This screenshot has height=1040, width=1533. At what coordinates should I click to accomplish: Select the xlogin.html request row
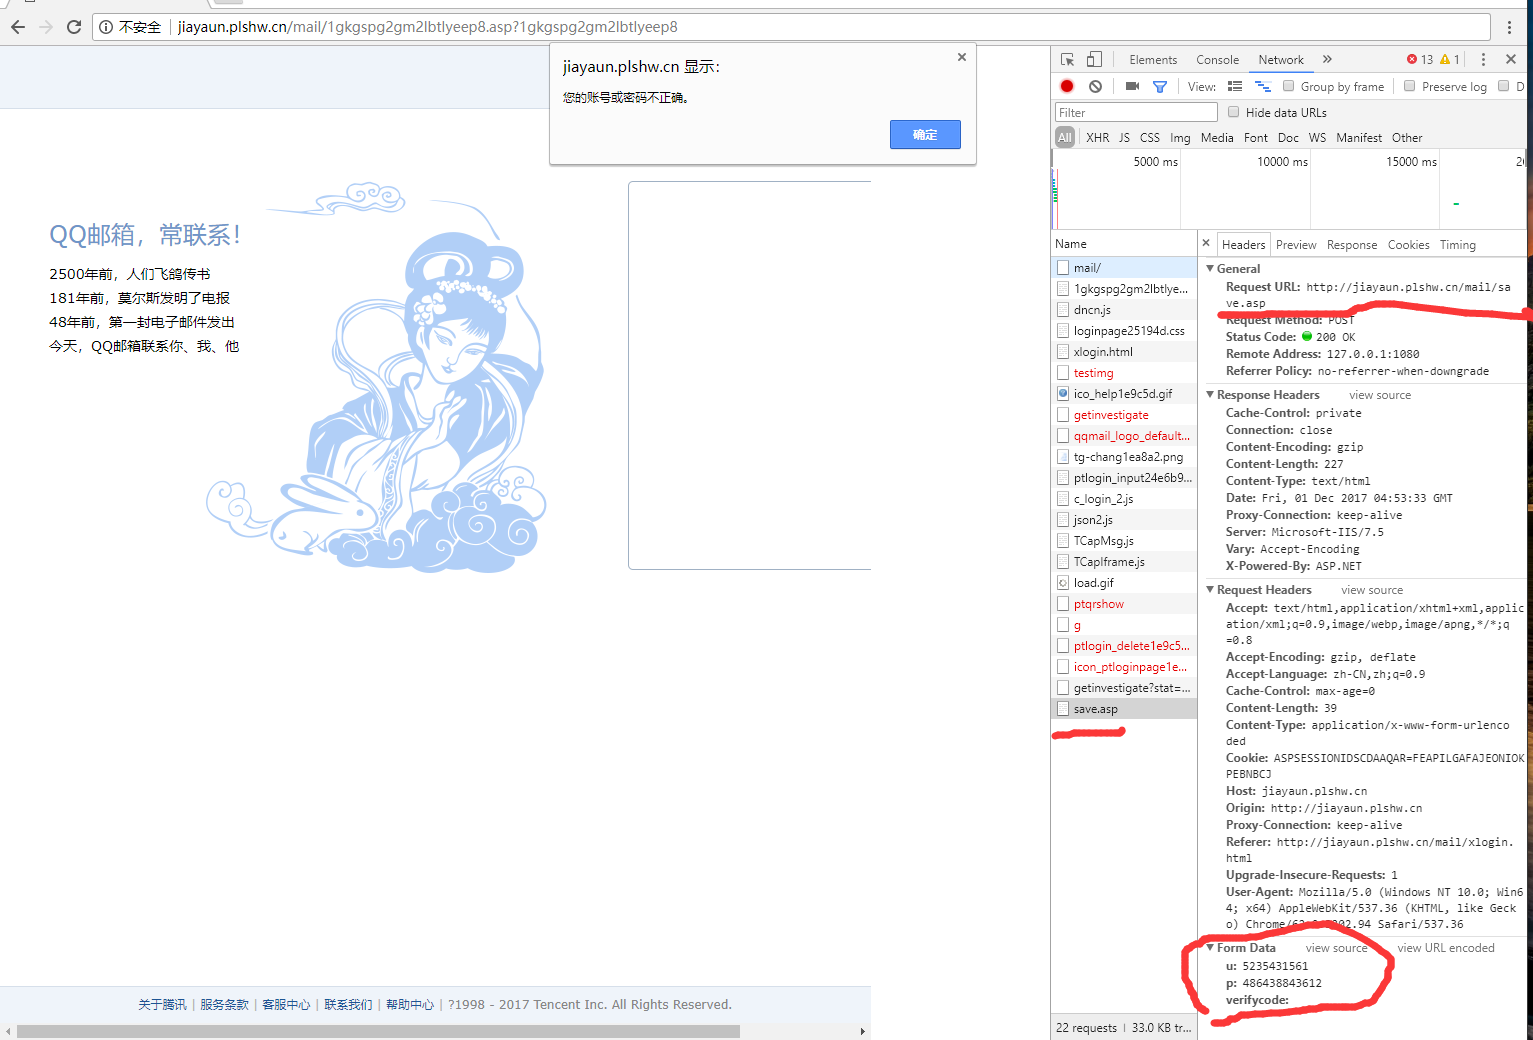(1124, 352)
